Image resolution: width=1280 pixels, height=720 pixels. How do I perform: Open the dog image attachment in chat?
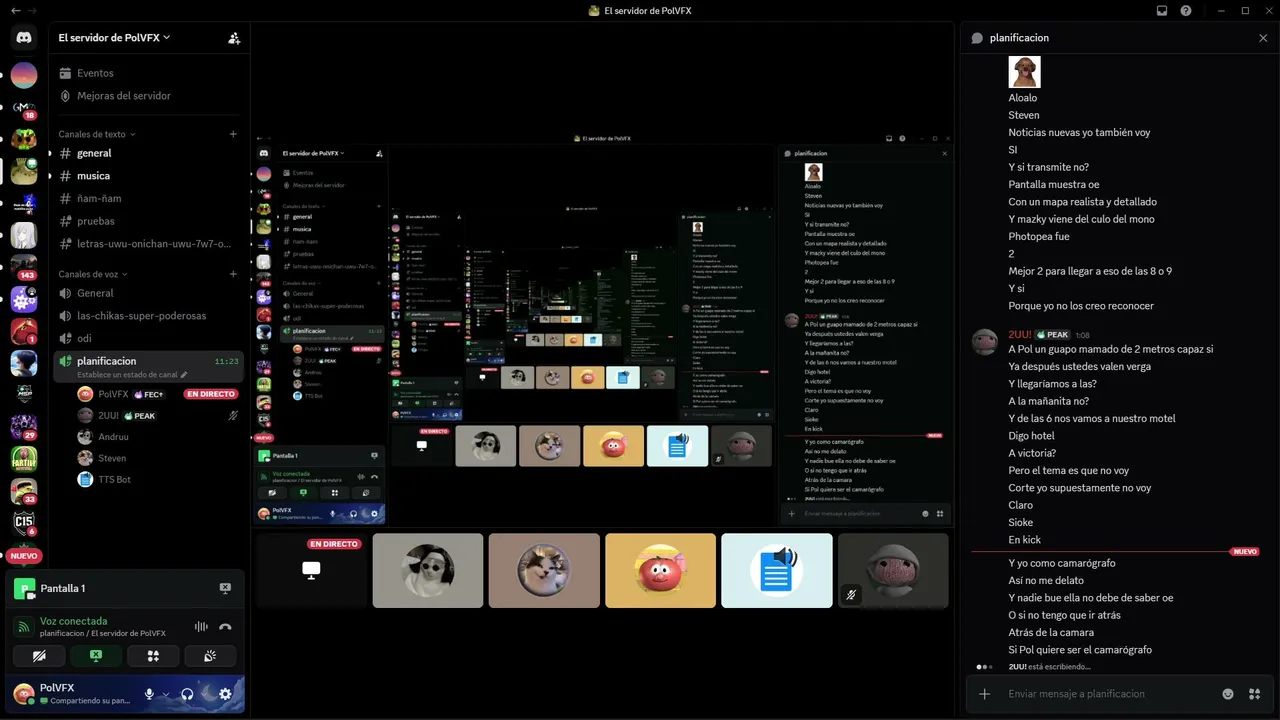(x=1024, y=72)
